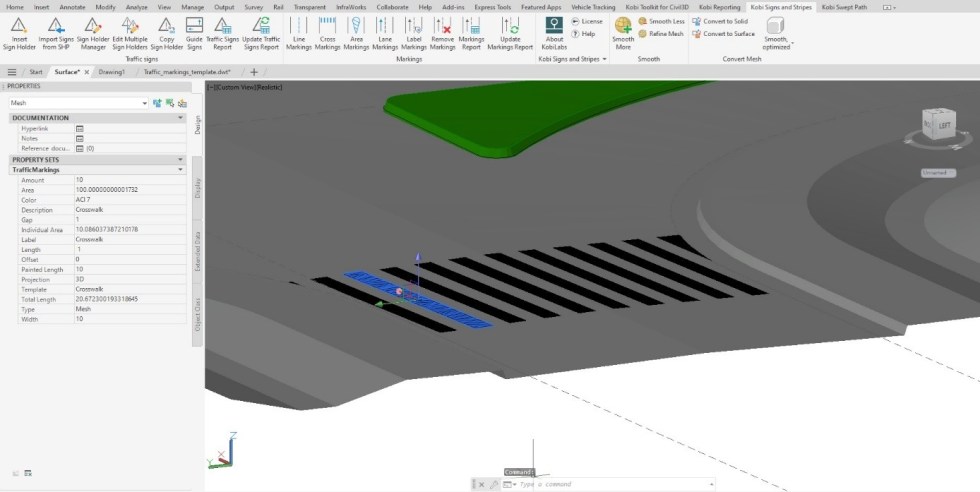
Task: Open the Kobi Reporting ribbon tab
Action: pyautogui.click(x=719, y=8)
